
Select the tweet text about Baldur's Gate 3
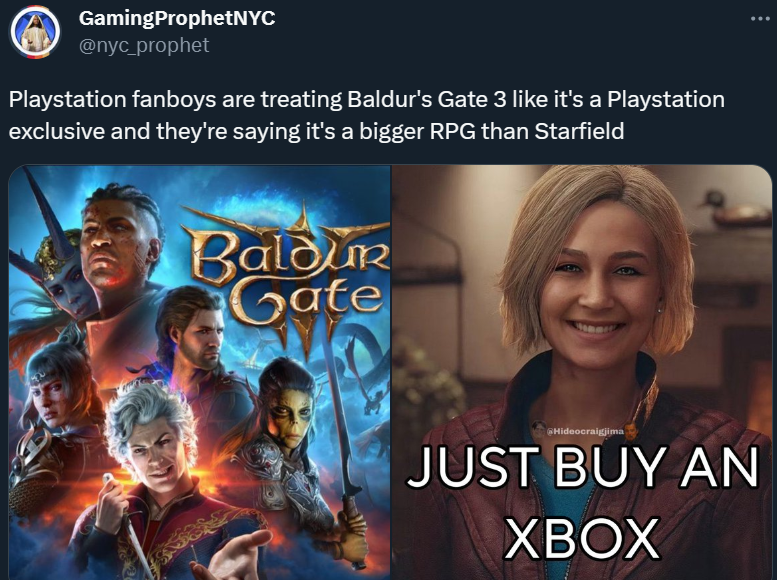367,115
